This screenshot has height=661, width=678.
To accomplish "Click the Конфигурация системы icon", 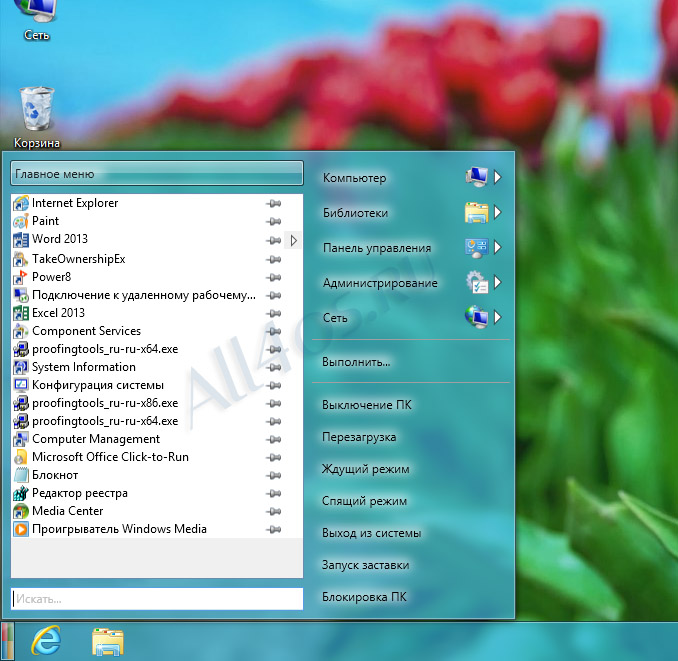I will tap(21, 385).
